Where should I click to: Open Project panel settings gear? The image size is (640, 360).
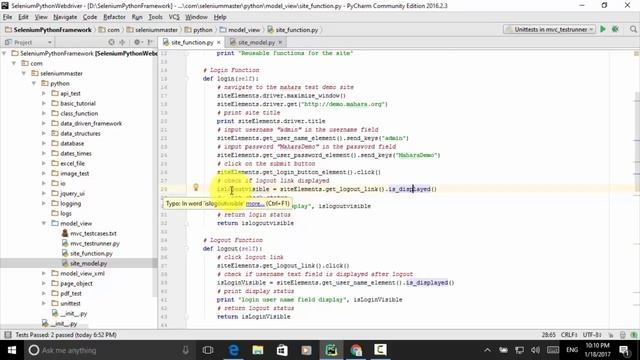[x=138, y=42]
